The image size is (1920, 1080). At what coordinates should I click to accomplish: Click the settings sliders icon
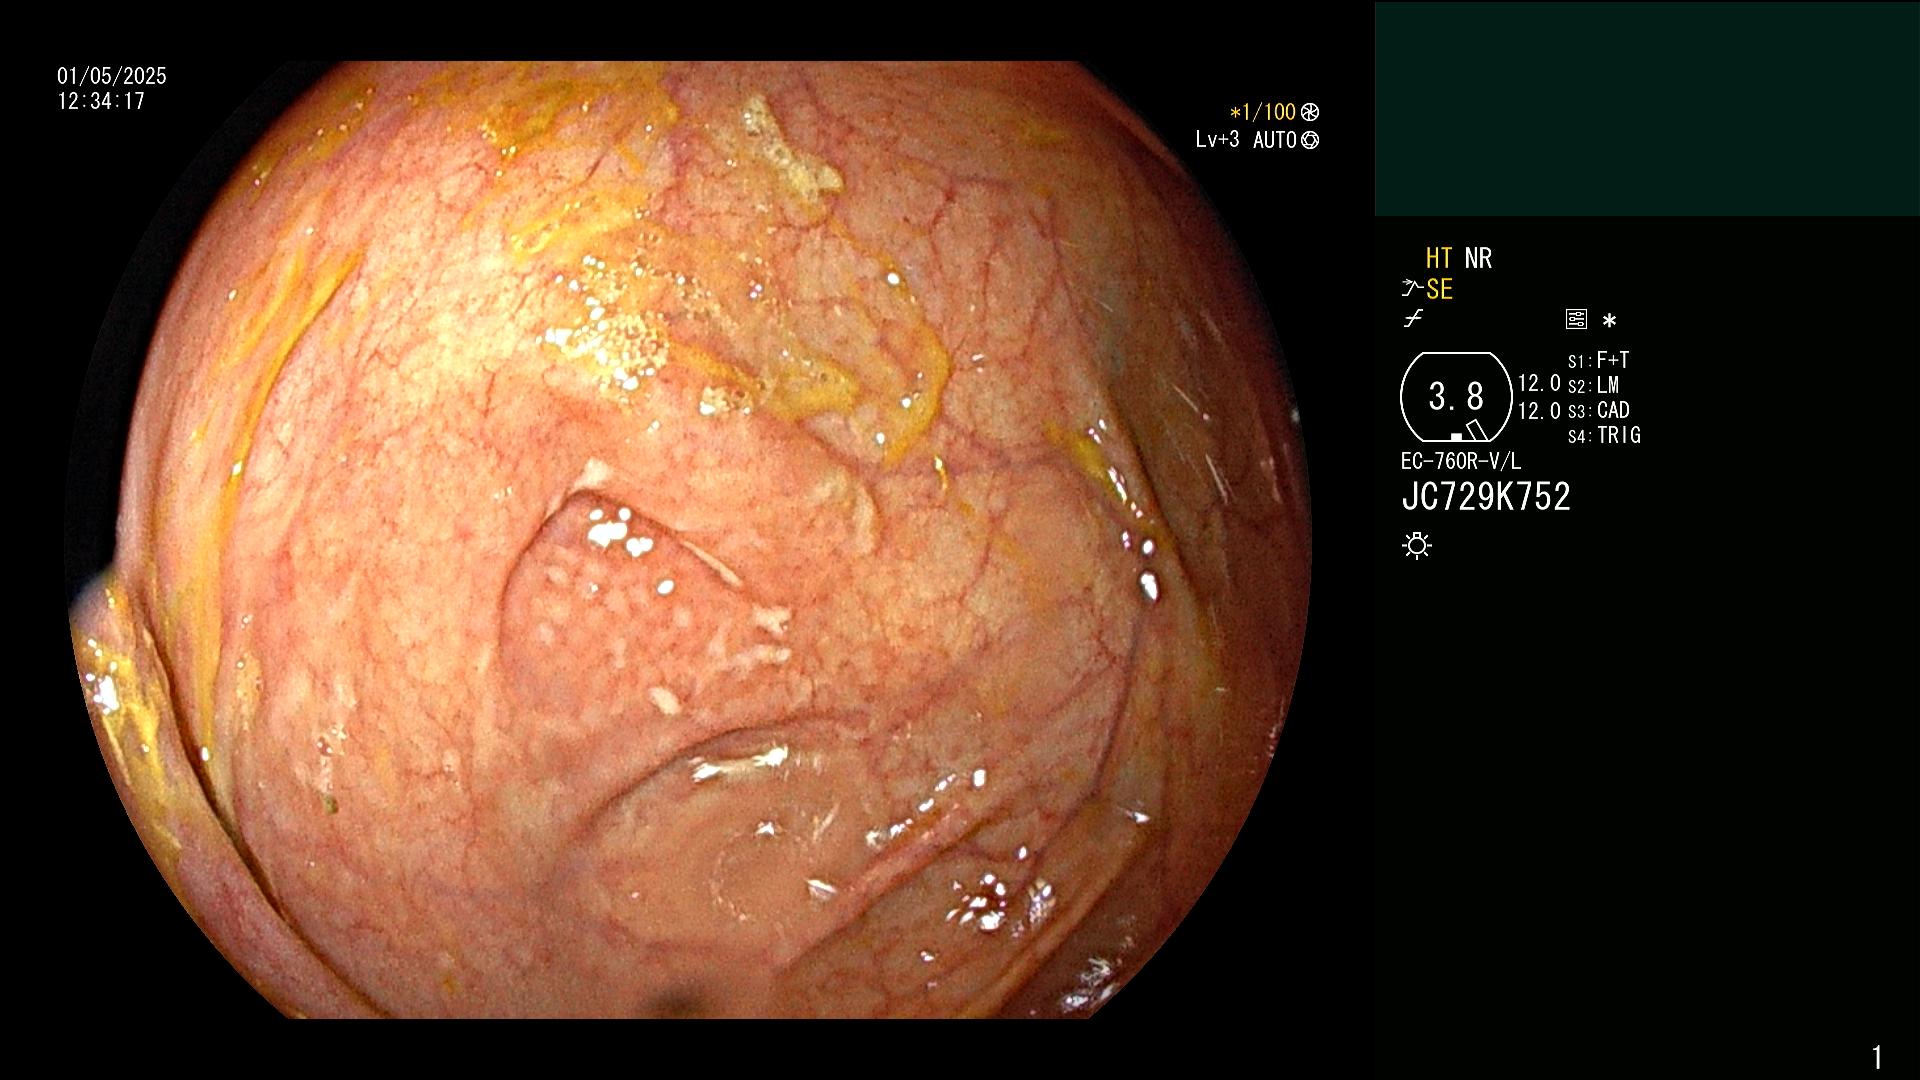(1576, 319)
